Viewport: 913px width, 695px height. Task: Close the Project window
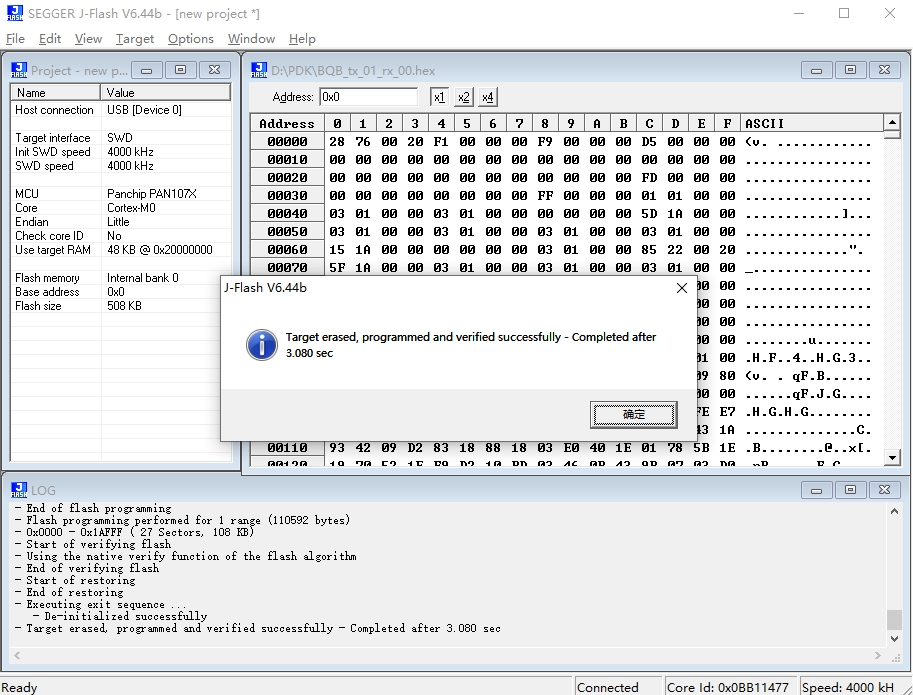[214, 70]
